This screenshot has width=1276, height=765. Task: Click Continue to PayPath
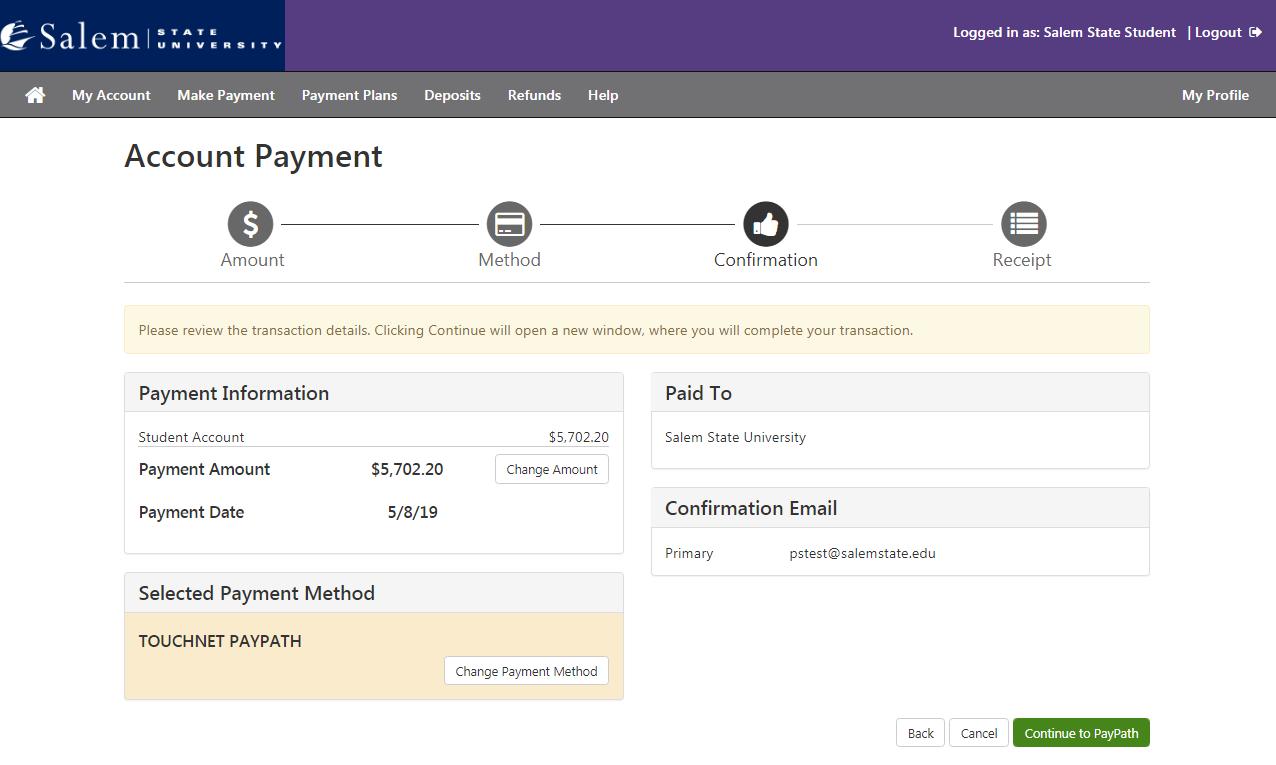pyautogui.click(x=1081, y=733)
